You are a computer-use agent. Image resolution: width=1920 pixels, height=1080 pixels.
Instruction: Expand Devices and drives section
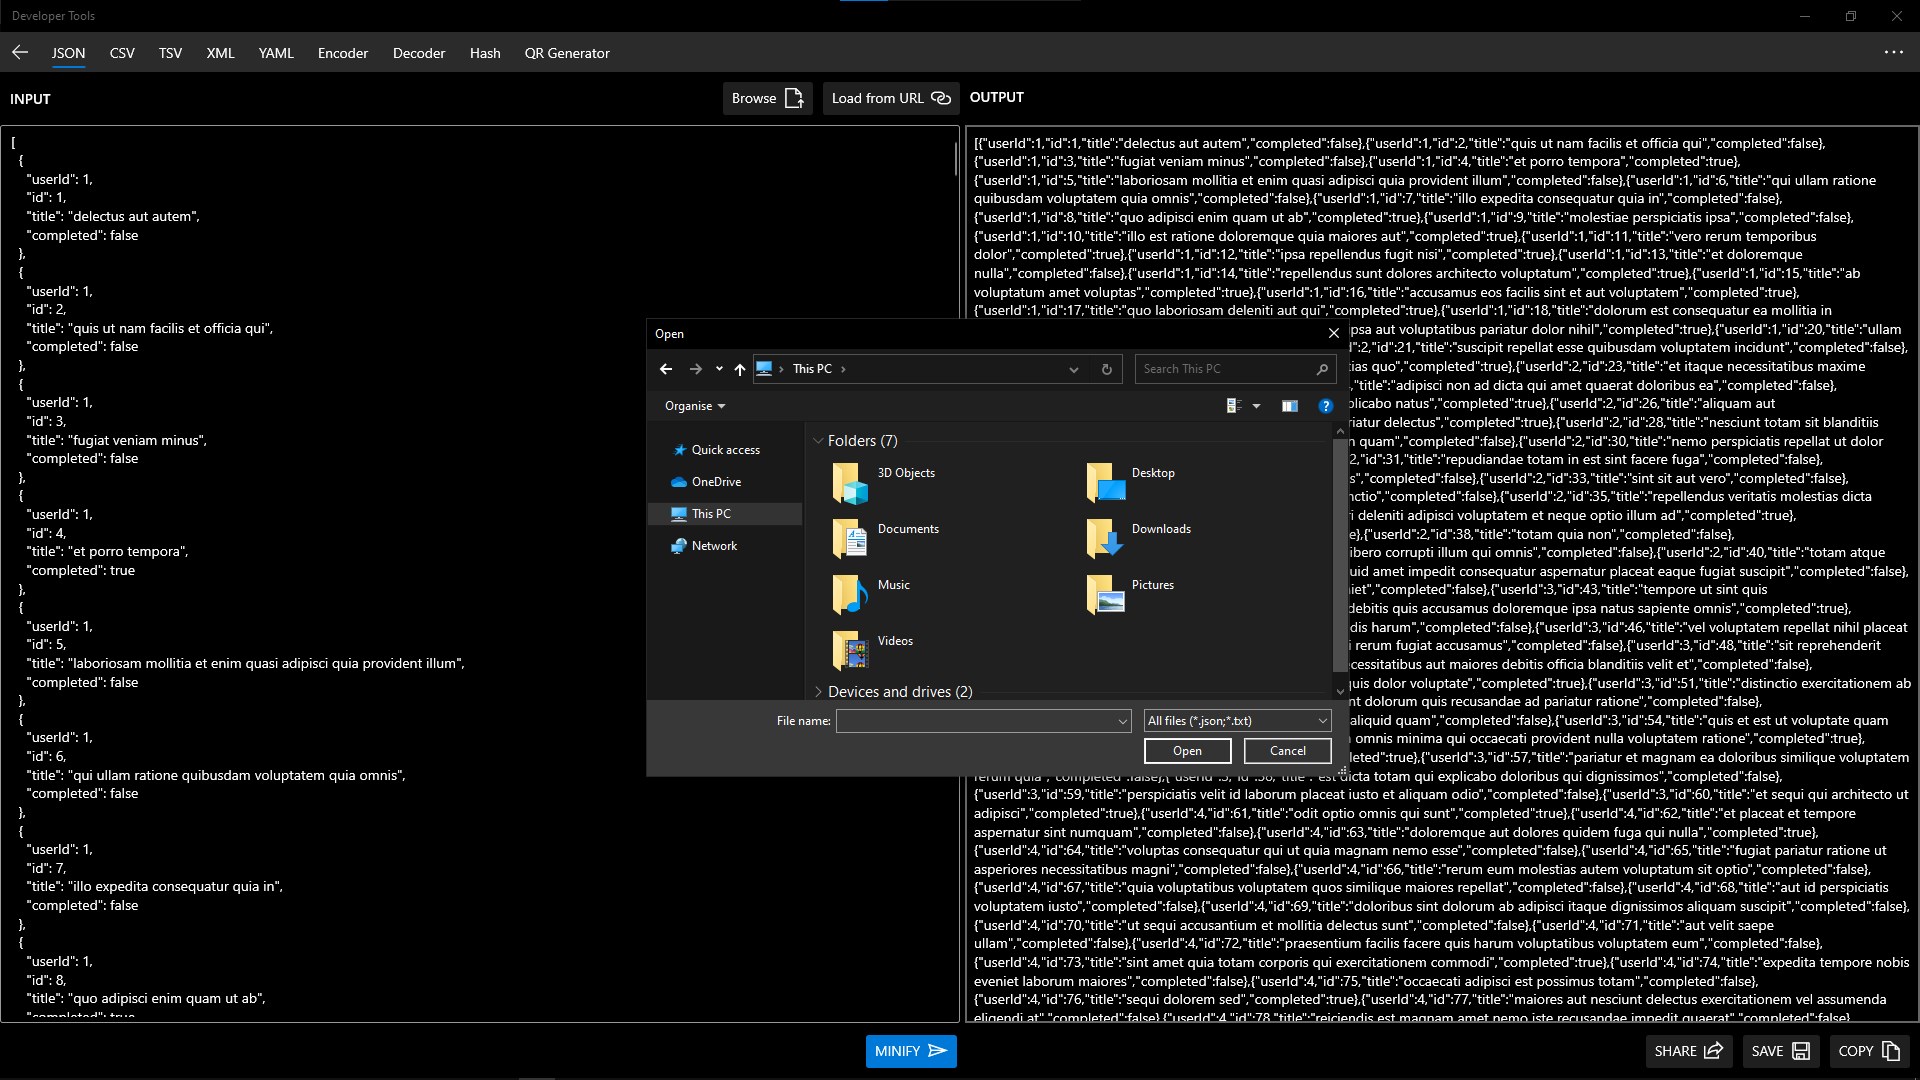coord(819,692)
